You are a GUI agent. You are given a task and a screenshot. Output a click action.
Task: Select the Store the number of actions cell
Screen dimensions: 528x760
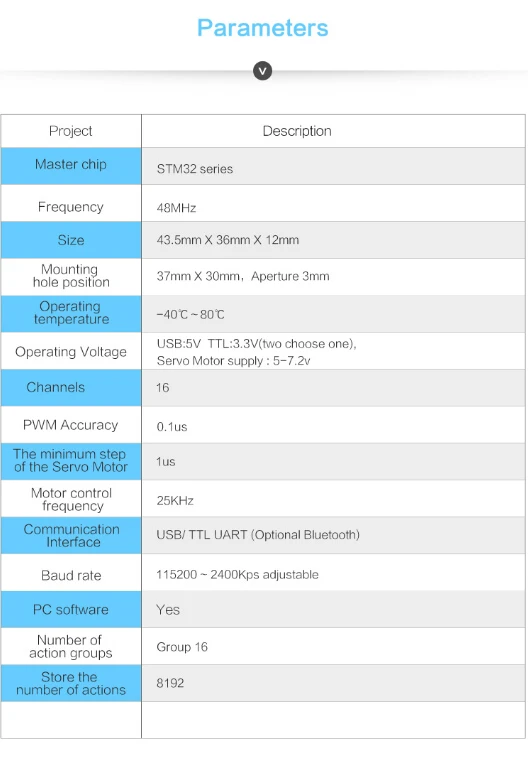click(x=71, y=683)
